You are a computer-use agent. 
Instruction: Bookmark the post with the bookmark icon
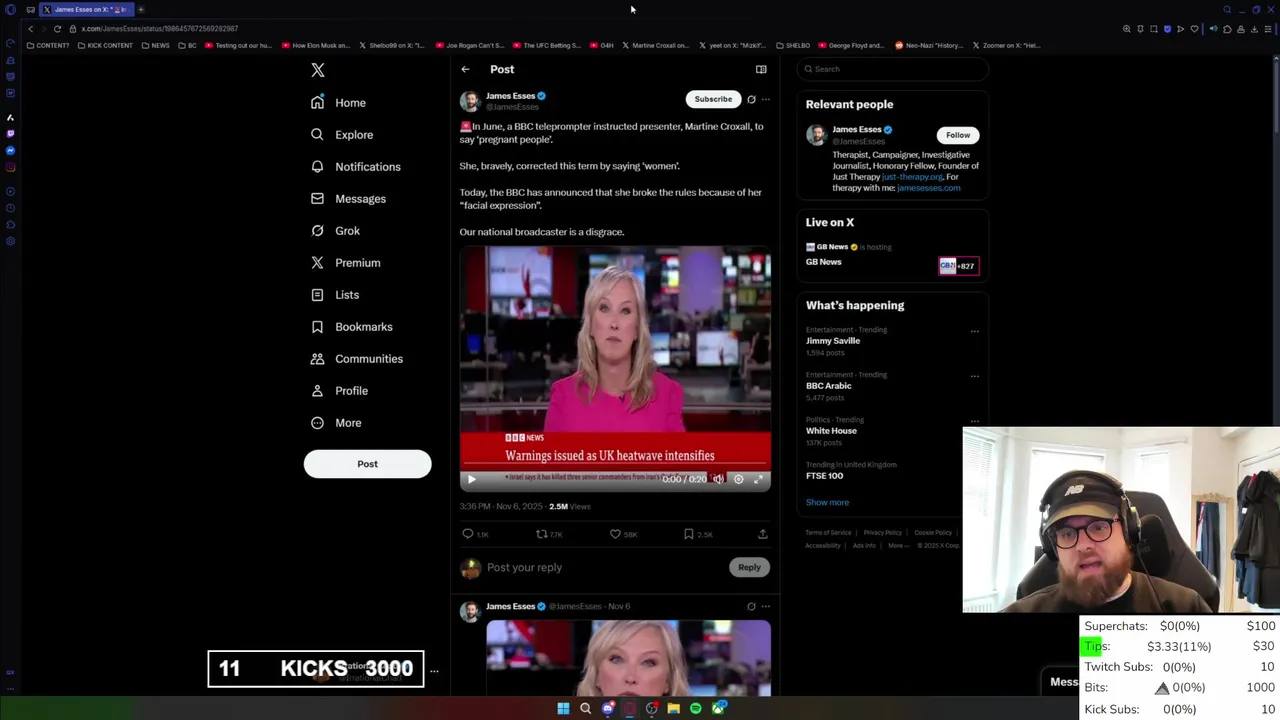[x=689, y=534]
